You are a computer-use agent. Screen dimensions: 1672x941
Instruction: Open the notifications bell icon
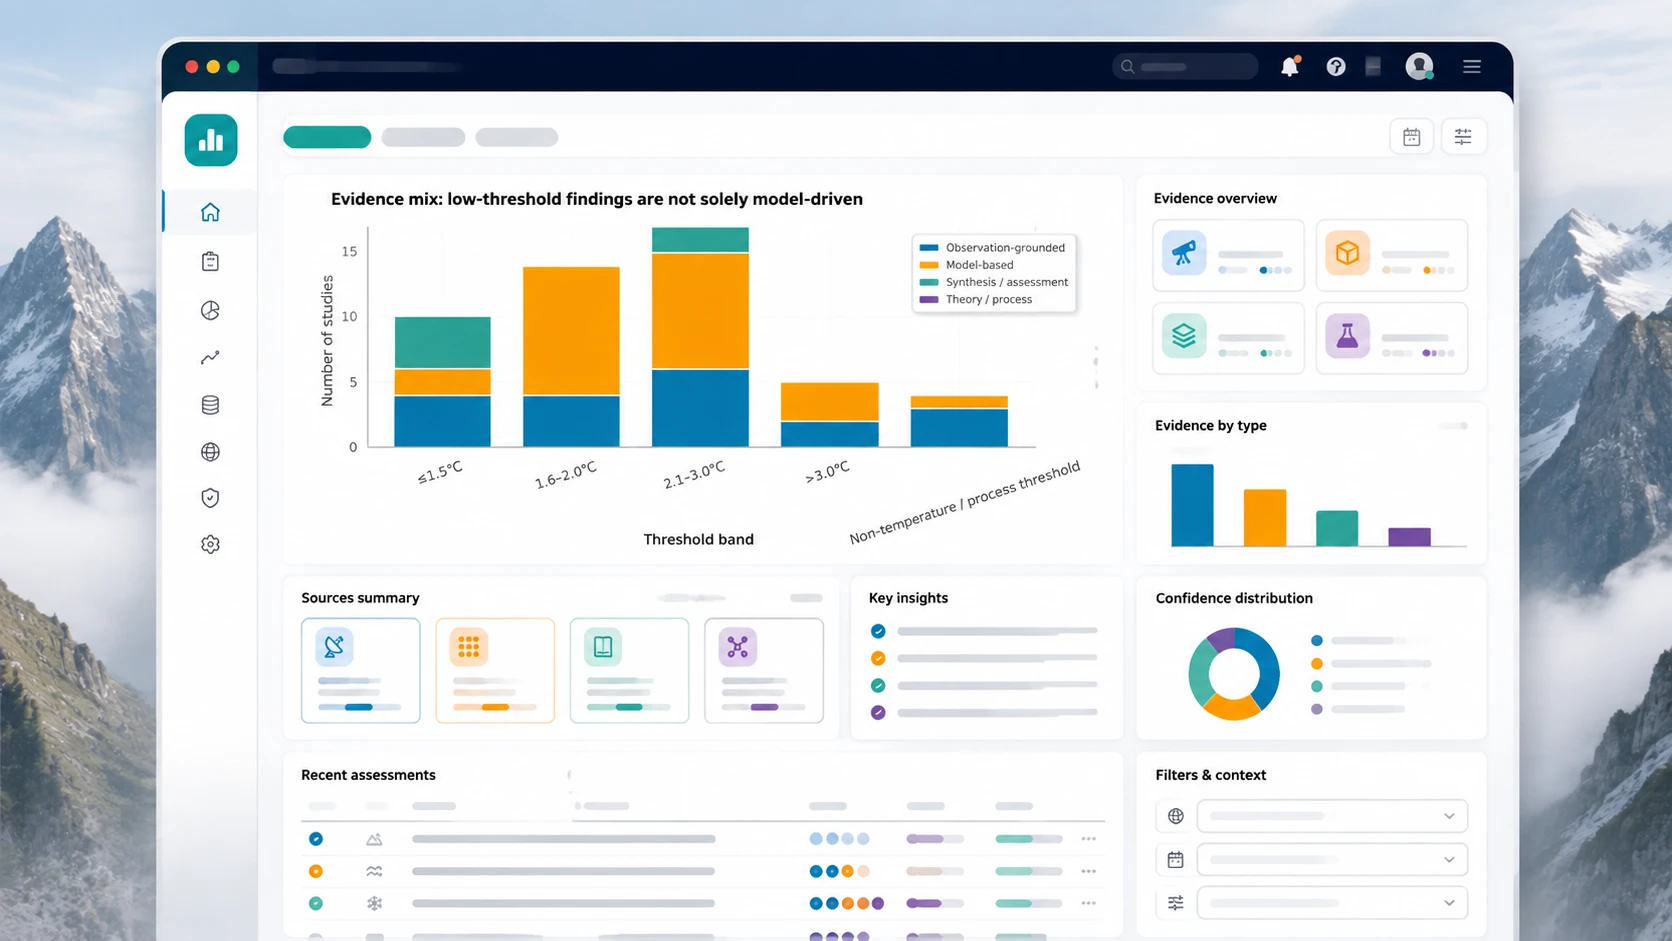click(1290, 66)
